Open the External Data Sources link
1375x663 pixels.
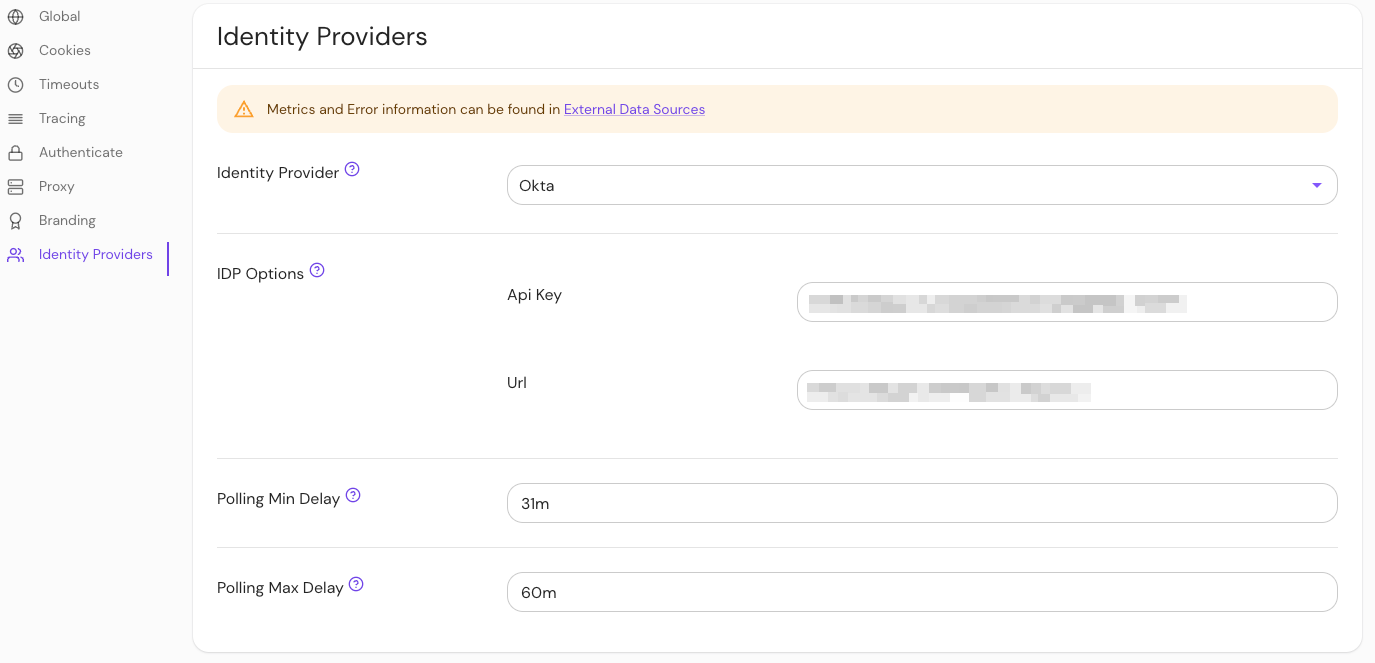[634, 109]
